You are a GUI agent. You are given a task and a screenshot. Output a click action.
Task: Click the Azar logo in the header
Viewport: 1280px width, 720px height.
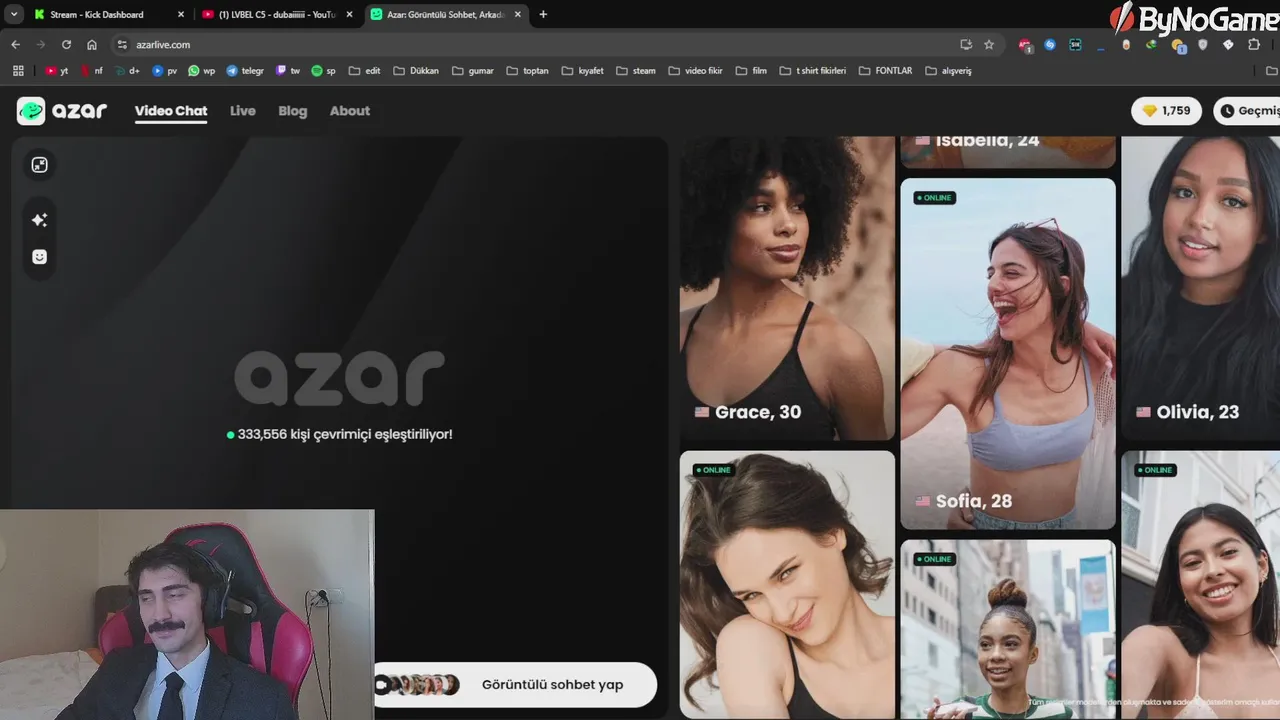pyautogui.click(x=62, y=111)
